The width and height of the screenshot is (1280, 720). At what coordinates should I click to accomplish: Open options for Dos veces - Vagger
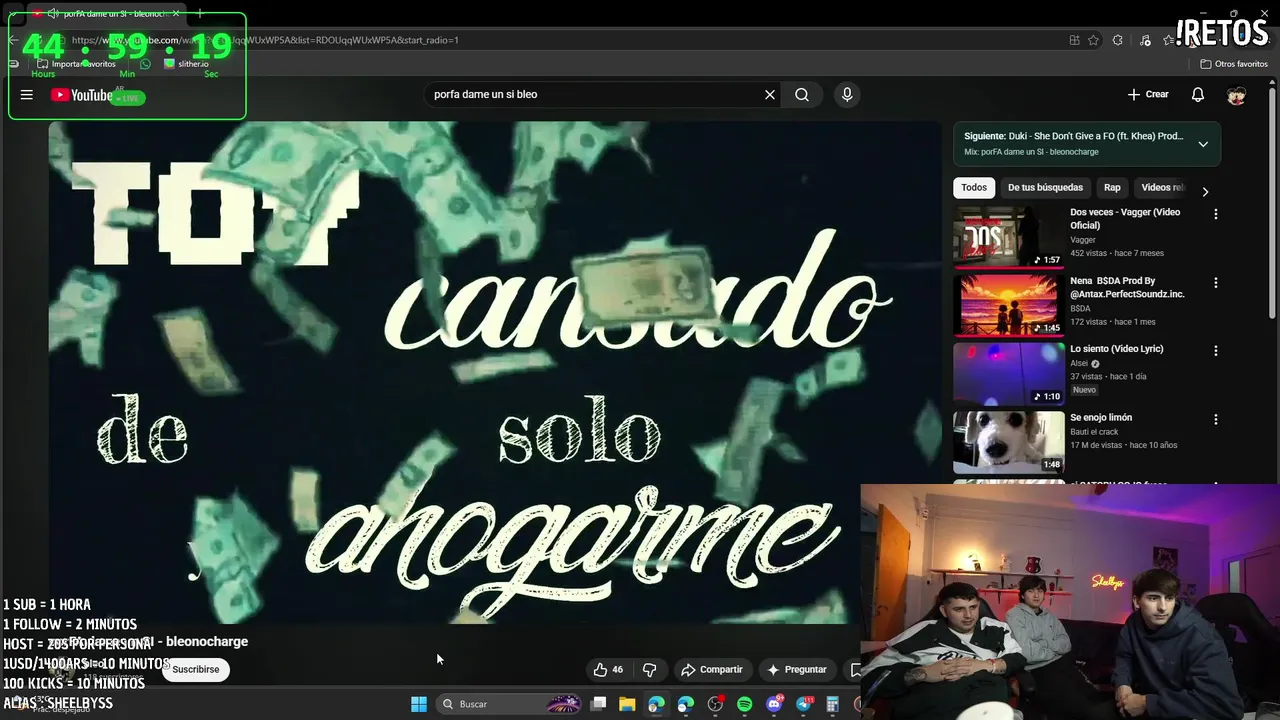1216,214
